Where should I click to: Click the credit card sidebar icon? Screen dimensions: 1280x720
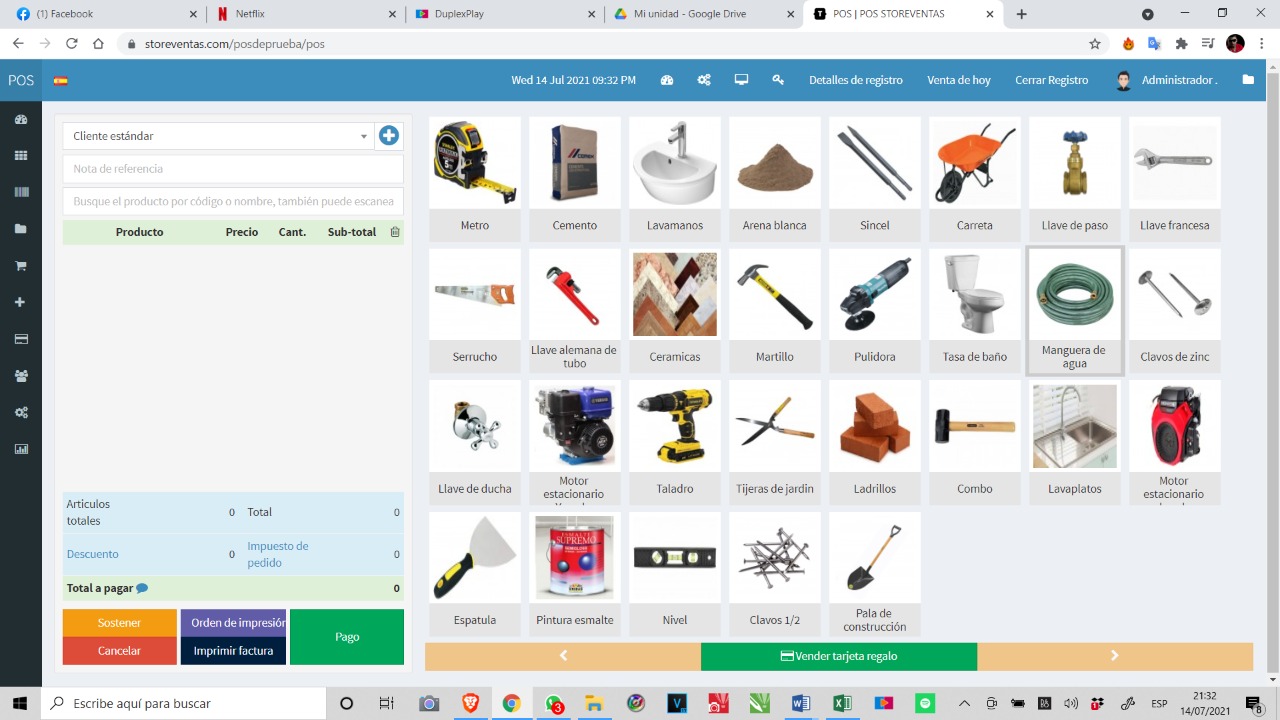[20, 339]
